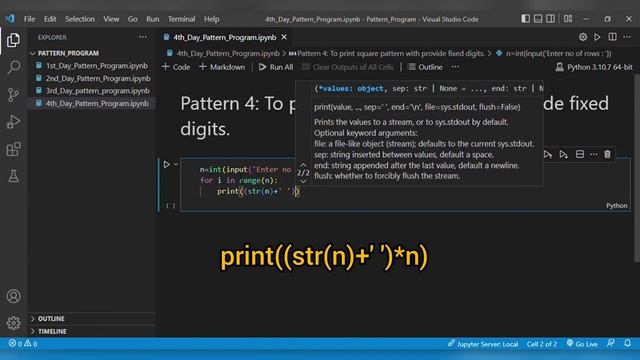Click the Jupyter Server: Local status item
Image resolution: width=640 pixels, height=360 pixels.
483,344
